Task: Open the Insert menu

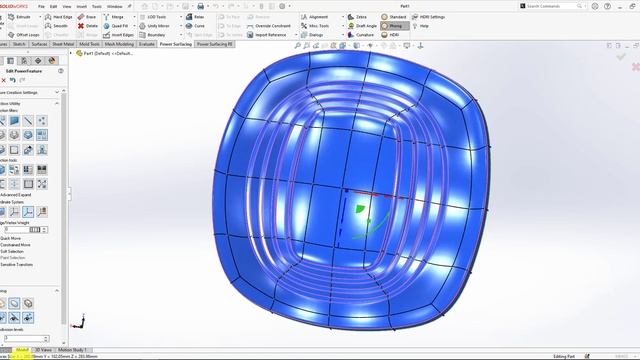Action: [81, 6]
